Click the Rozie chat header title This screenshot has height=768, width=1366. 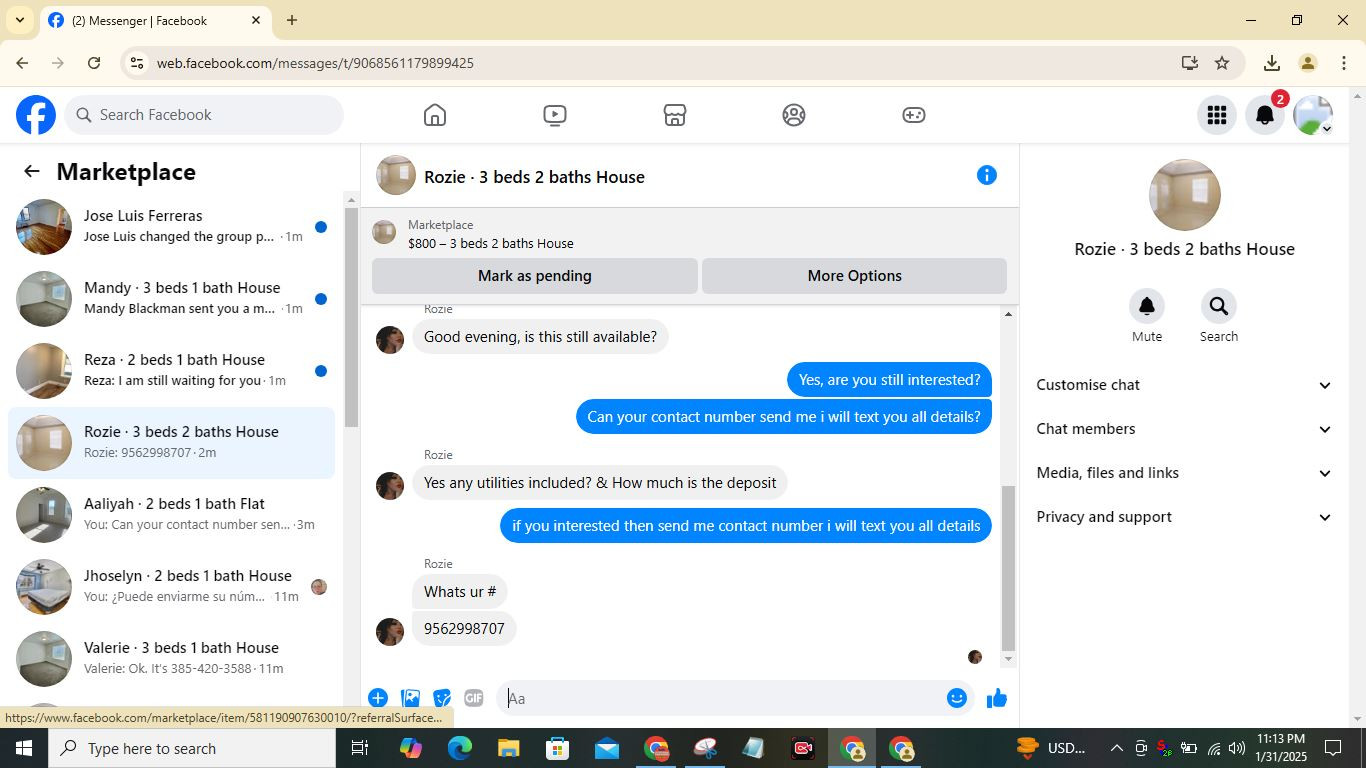[x=534, y=177]
